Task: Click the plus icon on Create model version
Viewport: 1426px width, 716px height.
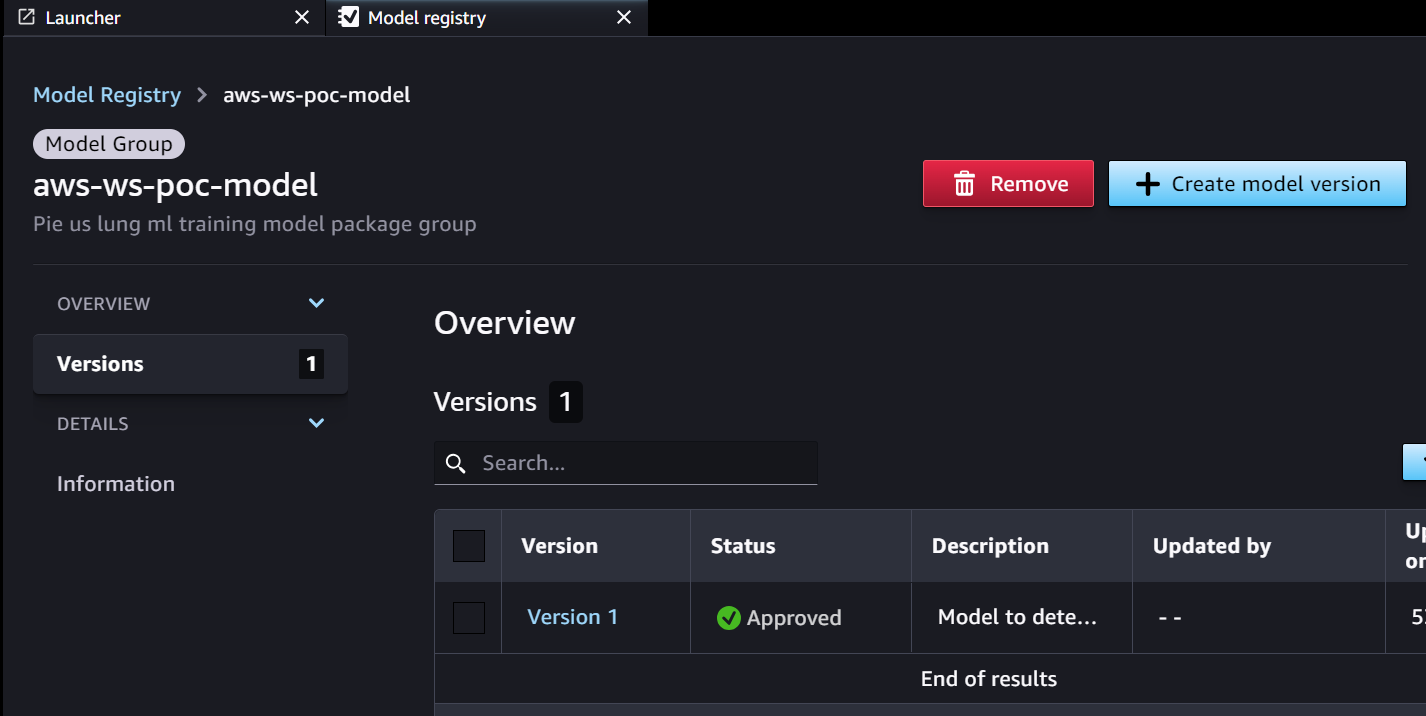Action: tap(1148, 184)
